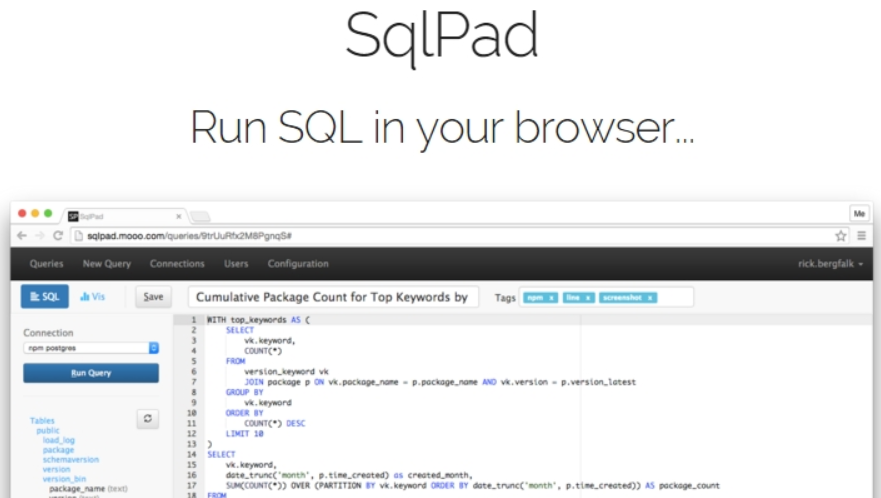This screenshot has width=881, height=498.
Task: Bookmark page with the star icon
Action: pos(841,236)
